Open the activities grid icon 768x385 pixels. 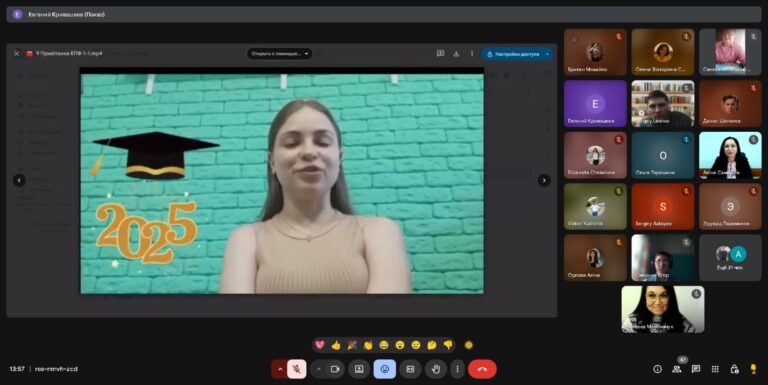pyautogui.click(x=715, y=369)
